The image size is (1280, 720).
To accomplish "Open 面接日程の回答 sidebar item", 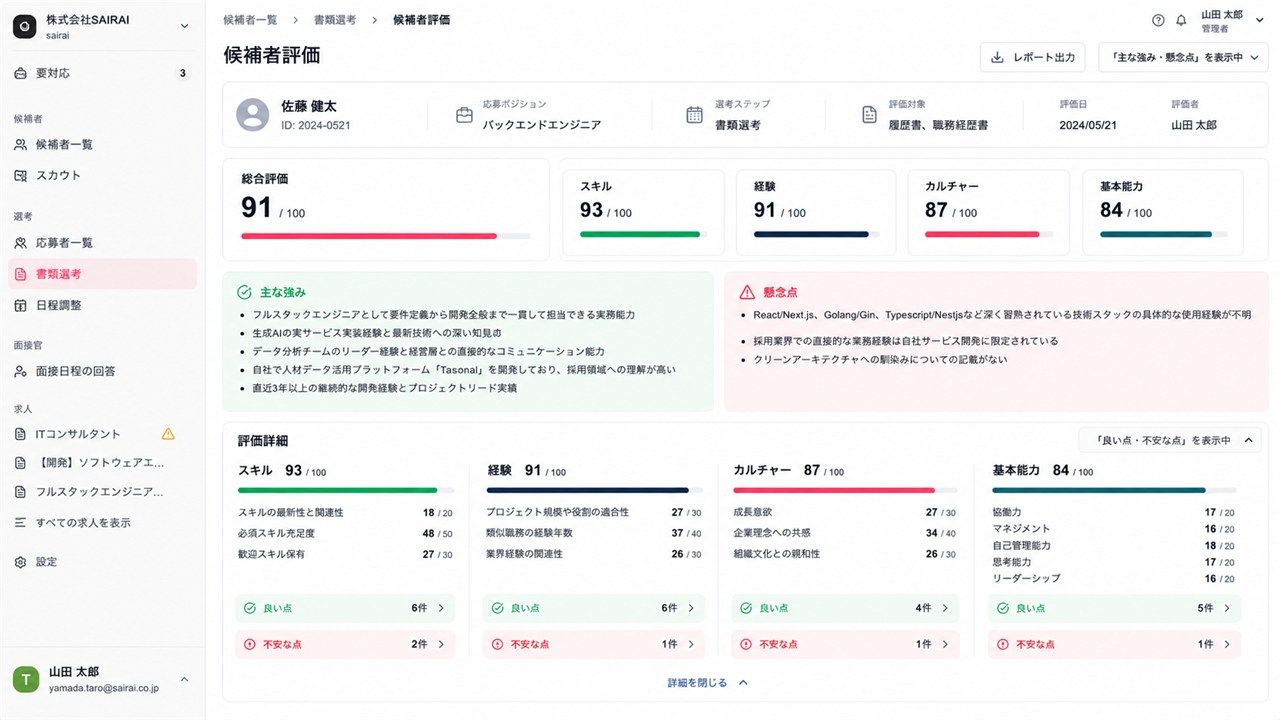I will [x=101, y=371].
